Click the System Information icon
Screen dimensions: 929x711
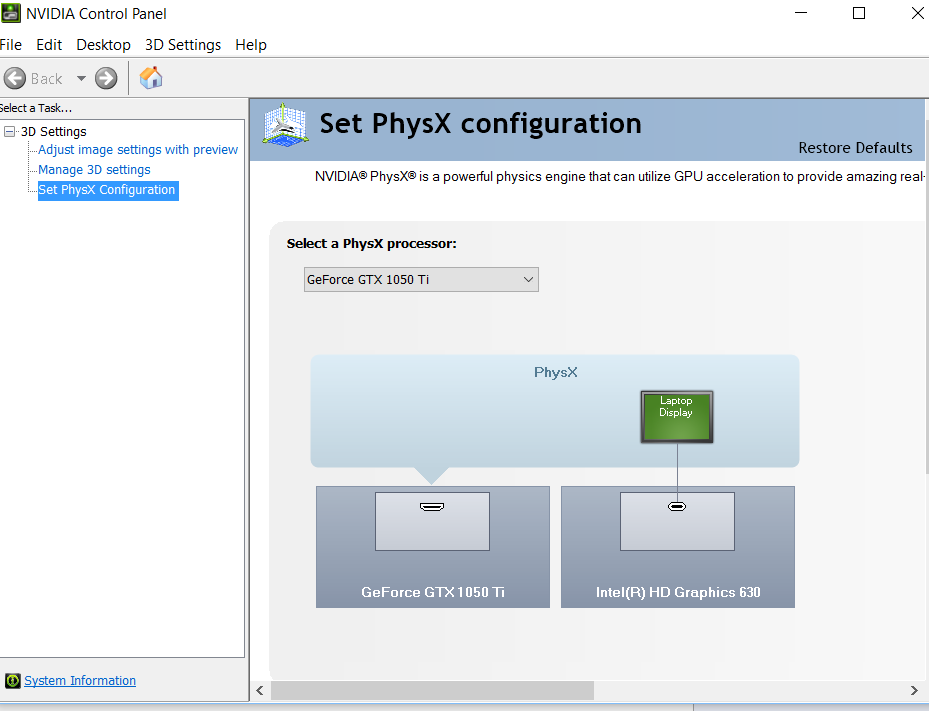point(12,681)
